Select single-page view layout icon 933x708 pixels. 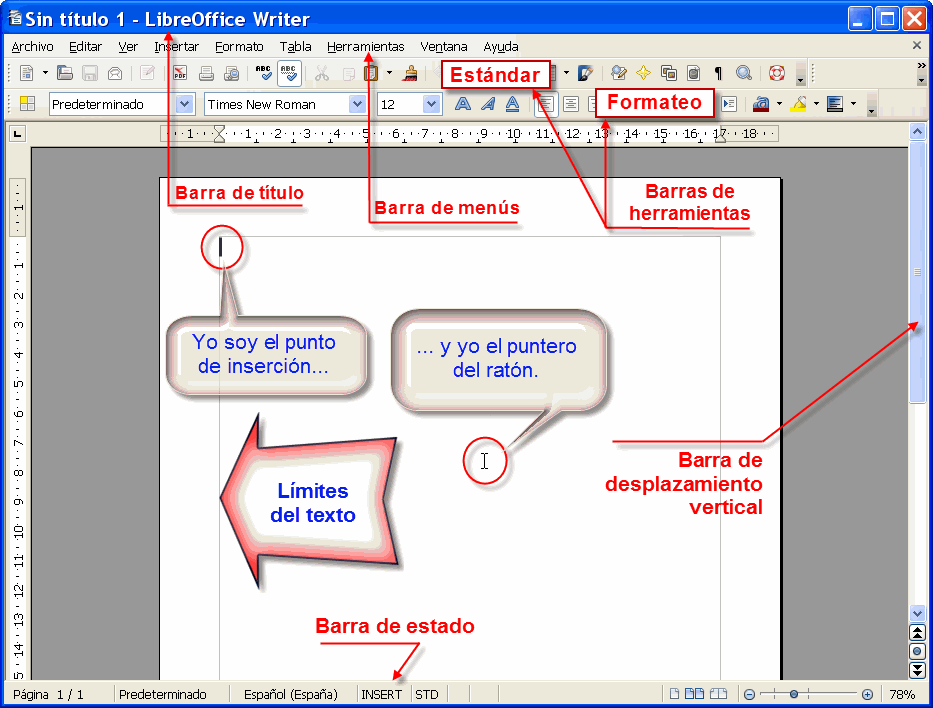pos(674,694)
